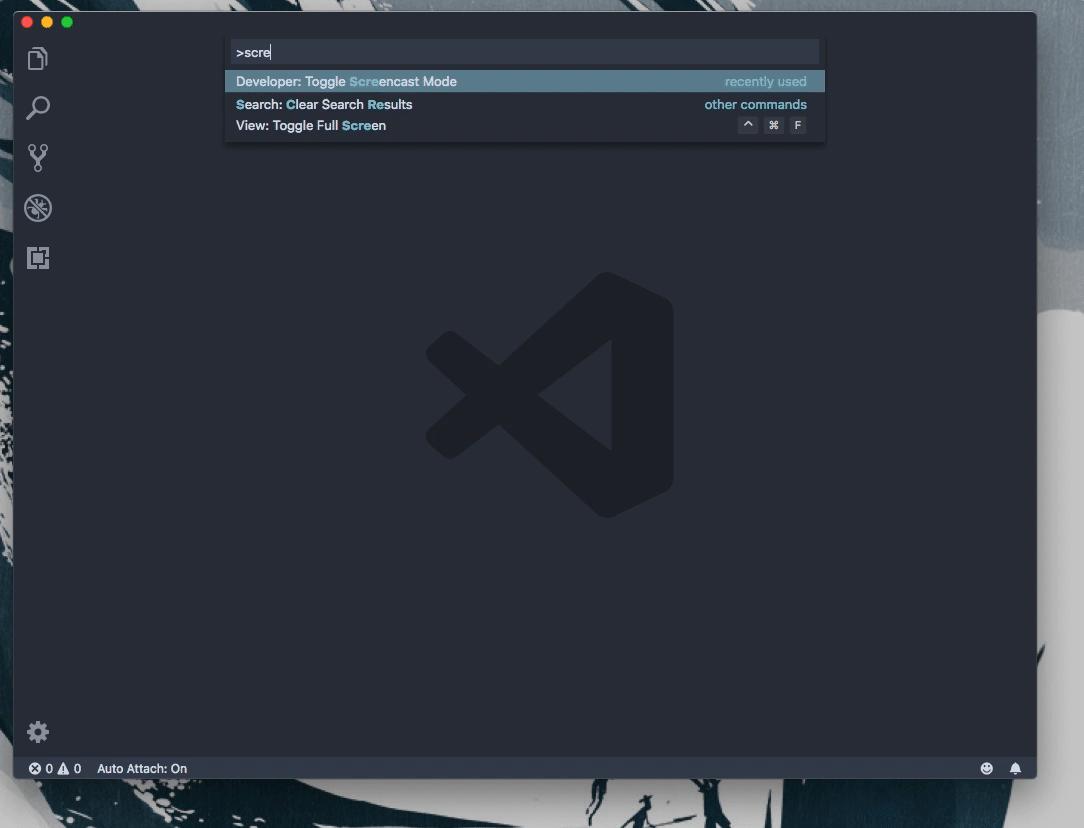Run Developer: Toggle Screencast Mode command
Screen dimensions: 1084x828
525,82
